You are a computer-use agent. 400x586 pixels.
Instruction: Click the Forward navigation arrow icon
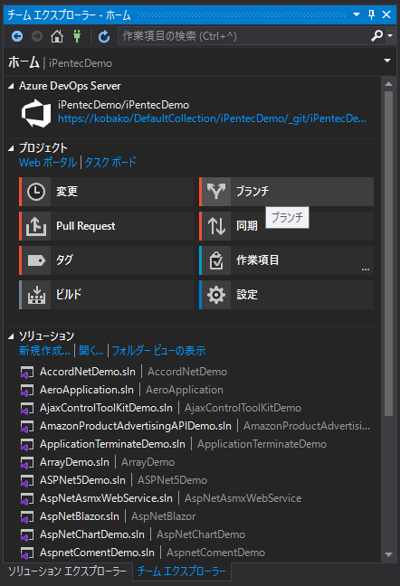tap(37, 36)
